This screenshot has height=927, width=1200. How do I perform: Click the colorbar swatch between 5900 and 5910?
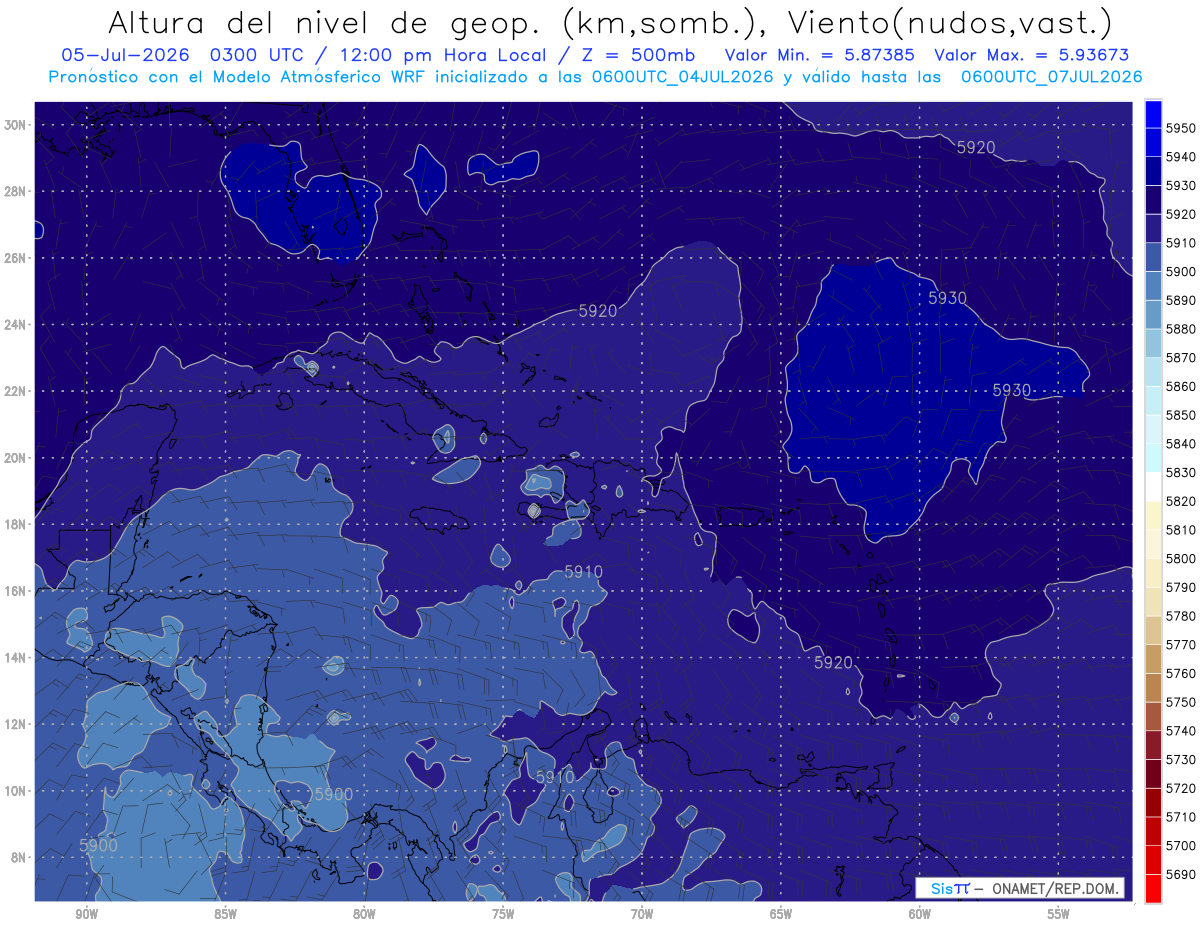click(1153, 256)
